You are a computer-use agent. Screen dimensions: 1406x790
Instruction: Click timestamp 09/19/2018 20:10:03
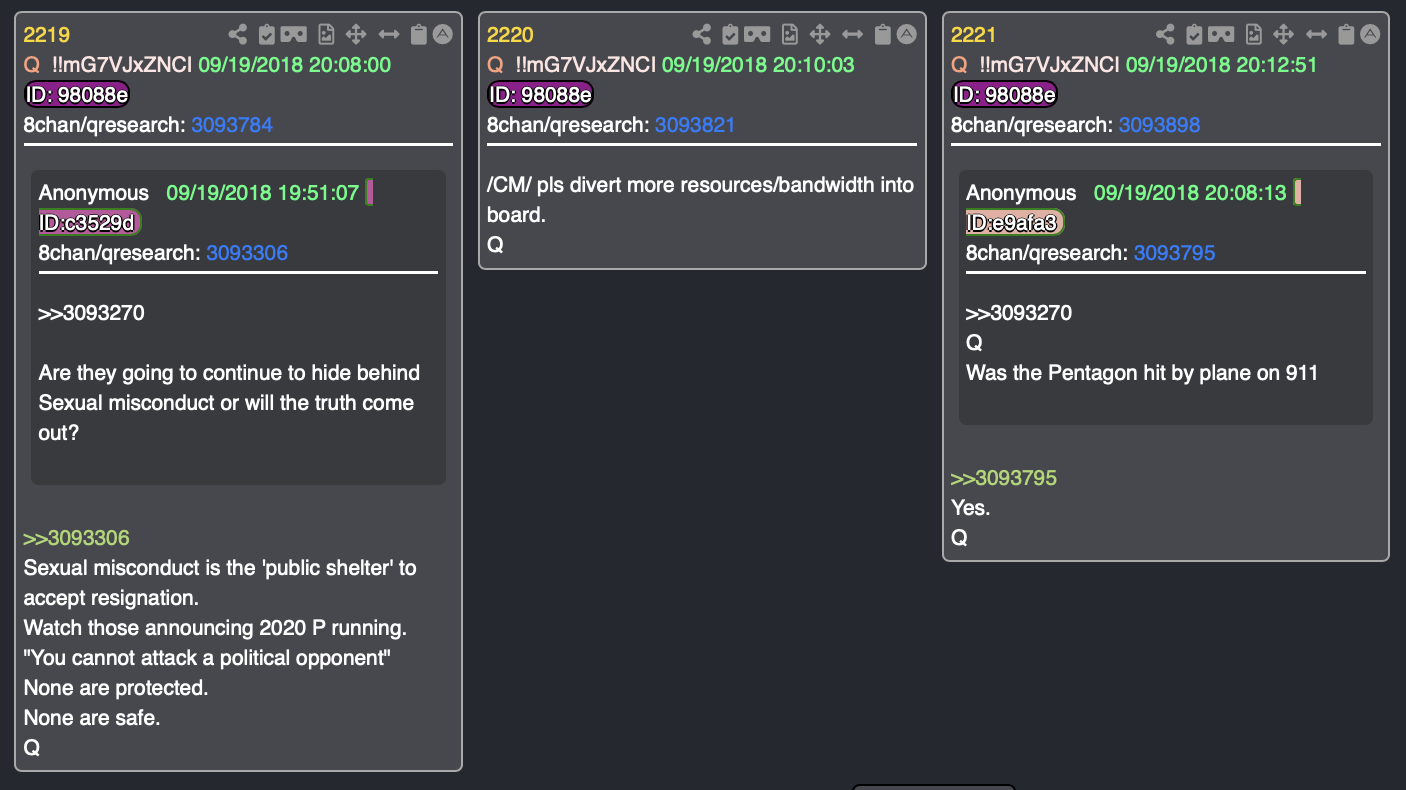point(758,65)
